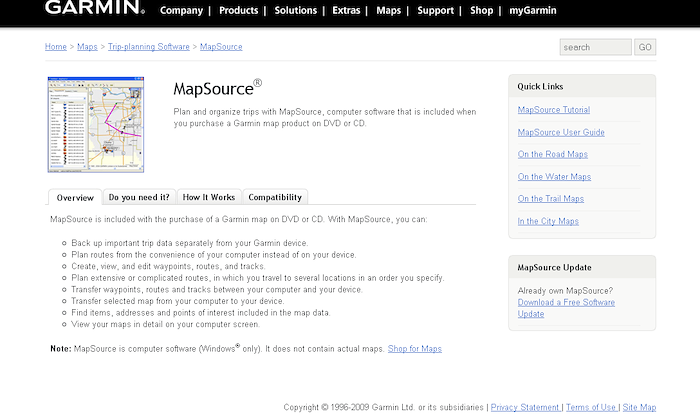
Task: Go to Home breadcrumb link
Action: pos(56,47)
